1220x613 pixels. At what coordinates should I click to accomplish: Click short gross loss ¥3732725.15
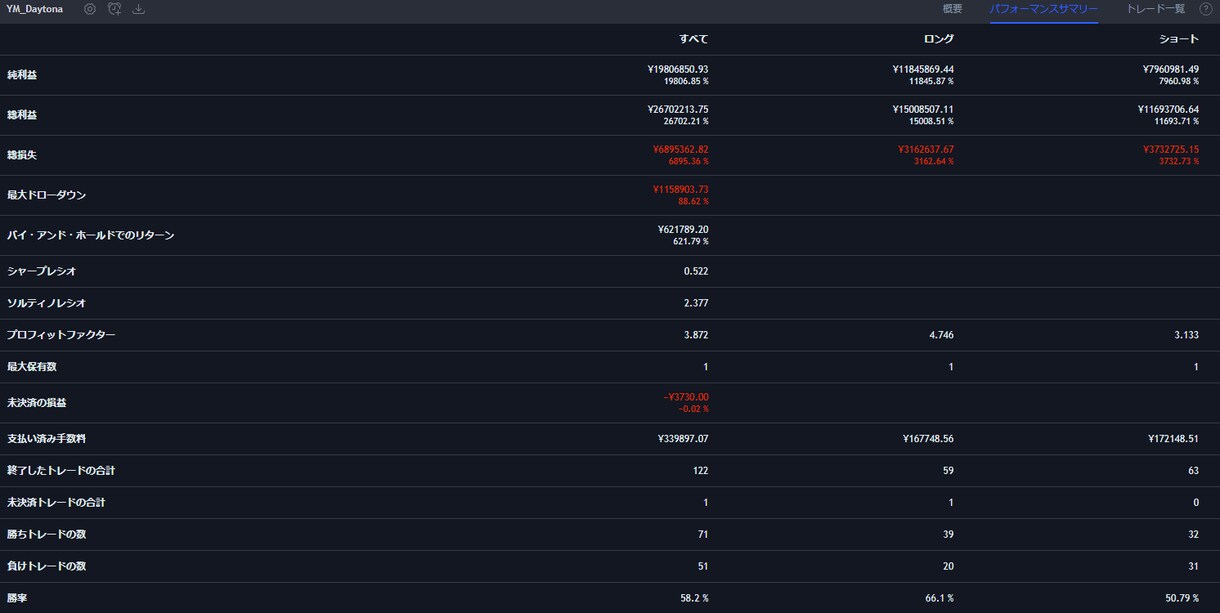[1171, 149]
